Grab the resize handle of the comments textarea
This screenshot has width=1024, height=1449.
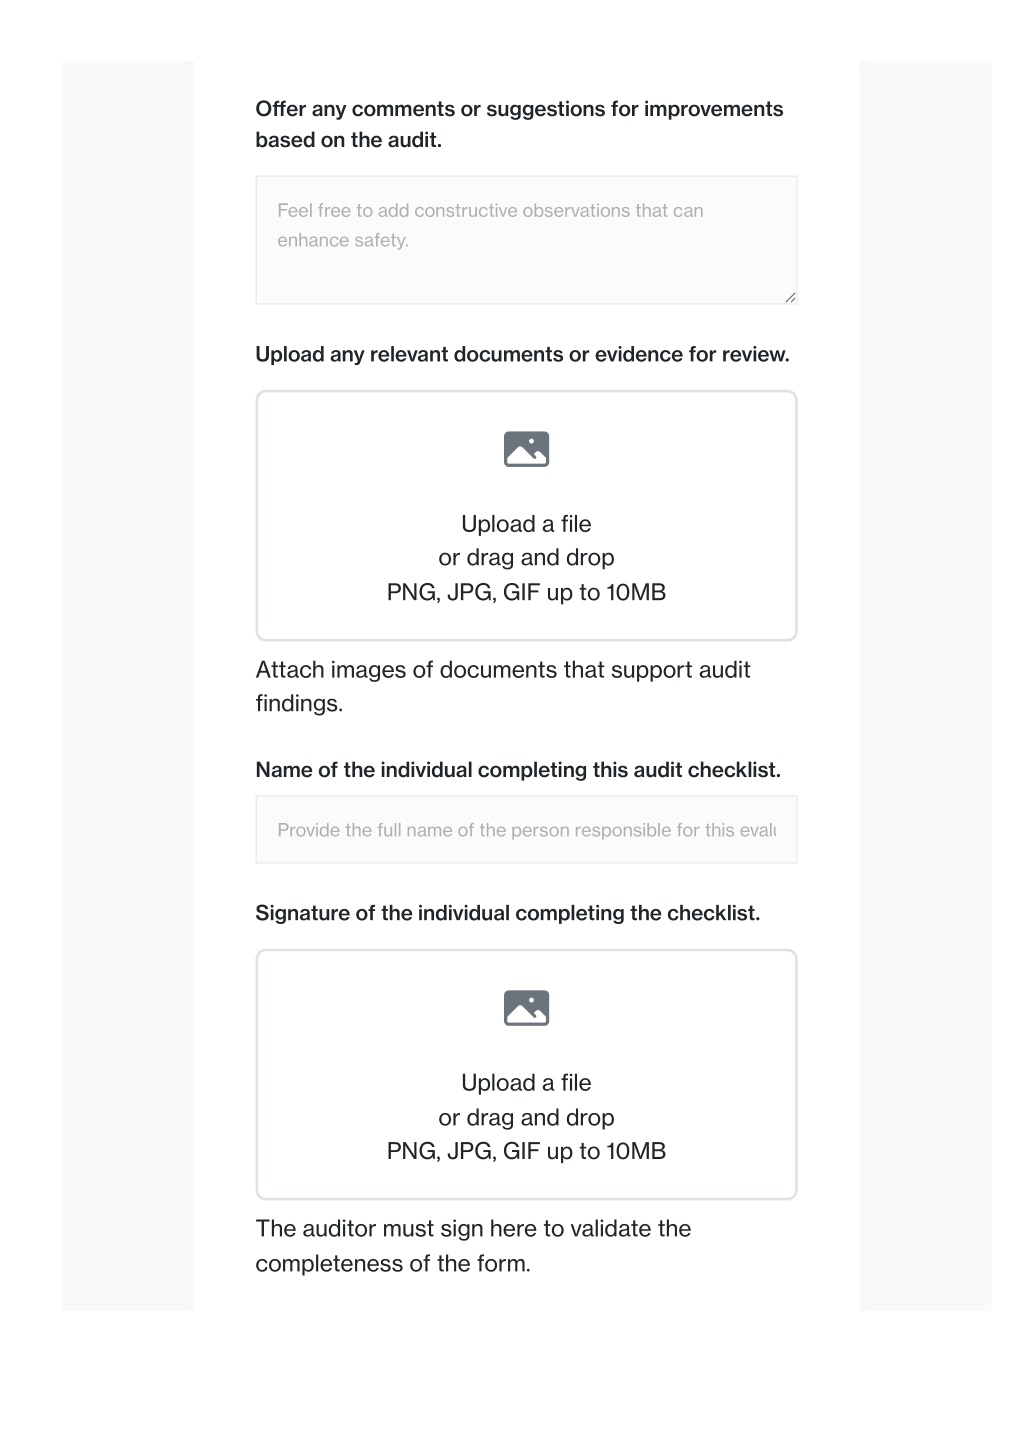point(790,297)
